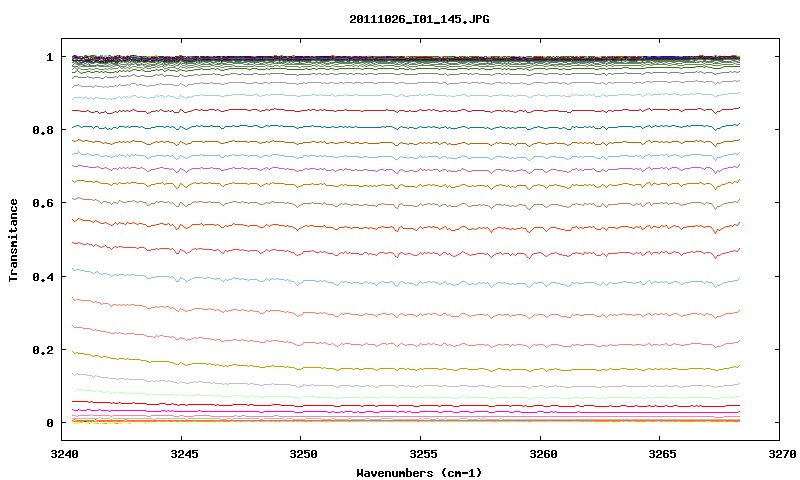Viewport: 800px width, 480px height.
Task: Click the Wavenumbers (cm-1) x-axis label
Action: pos(419,473)
